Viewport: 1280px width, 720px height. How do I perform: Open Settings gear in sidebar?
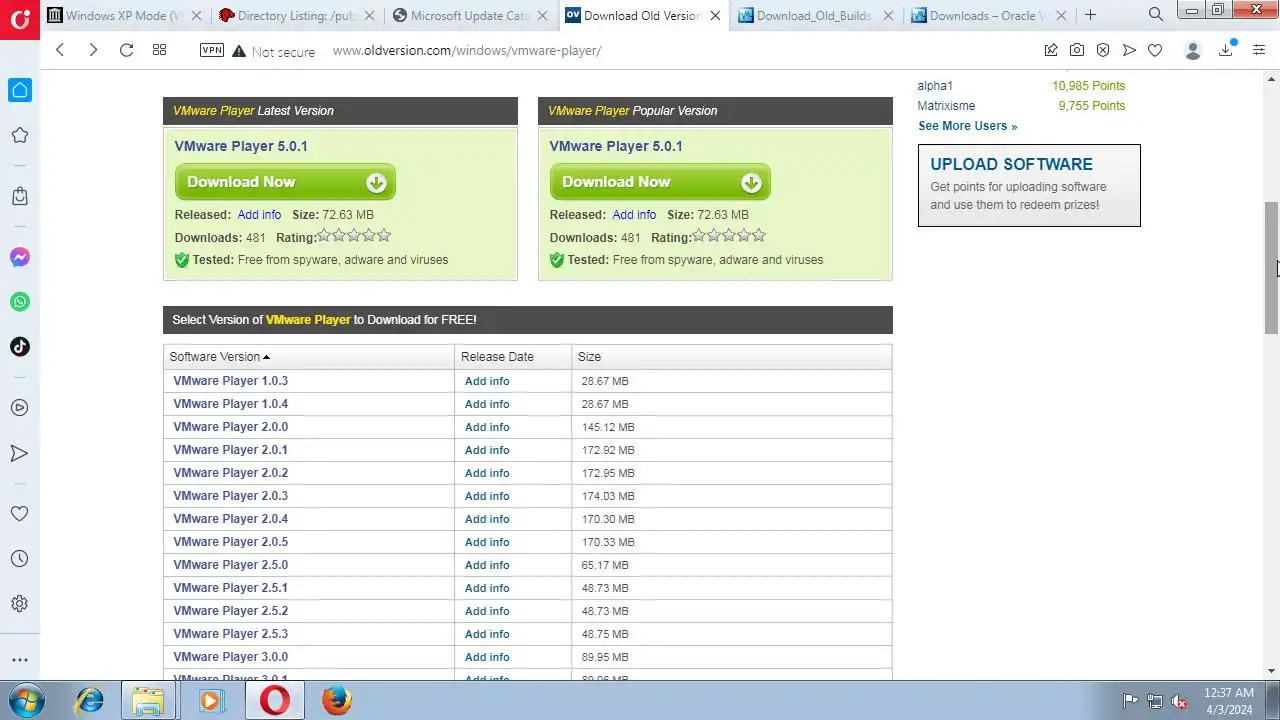point(19,604)
